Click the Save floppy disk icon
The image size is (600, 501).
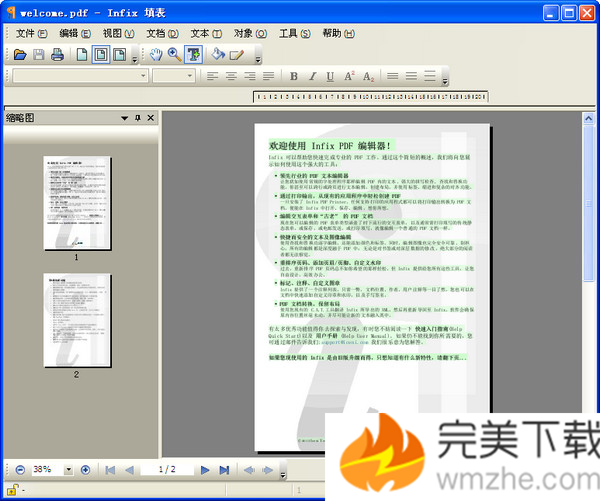pos(39,55)
